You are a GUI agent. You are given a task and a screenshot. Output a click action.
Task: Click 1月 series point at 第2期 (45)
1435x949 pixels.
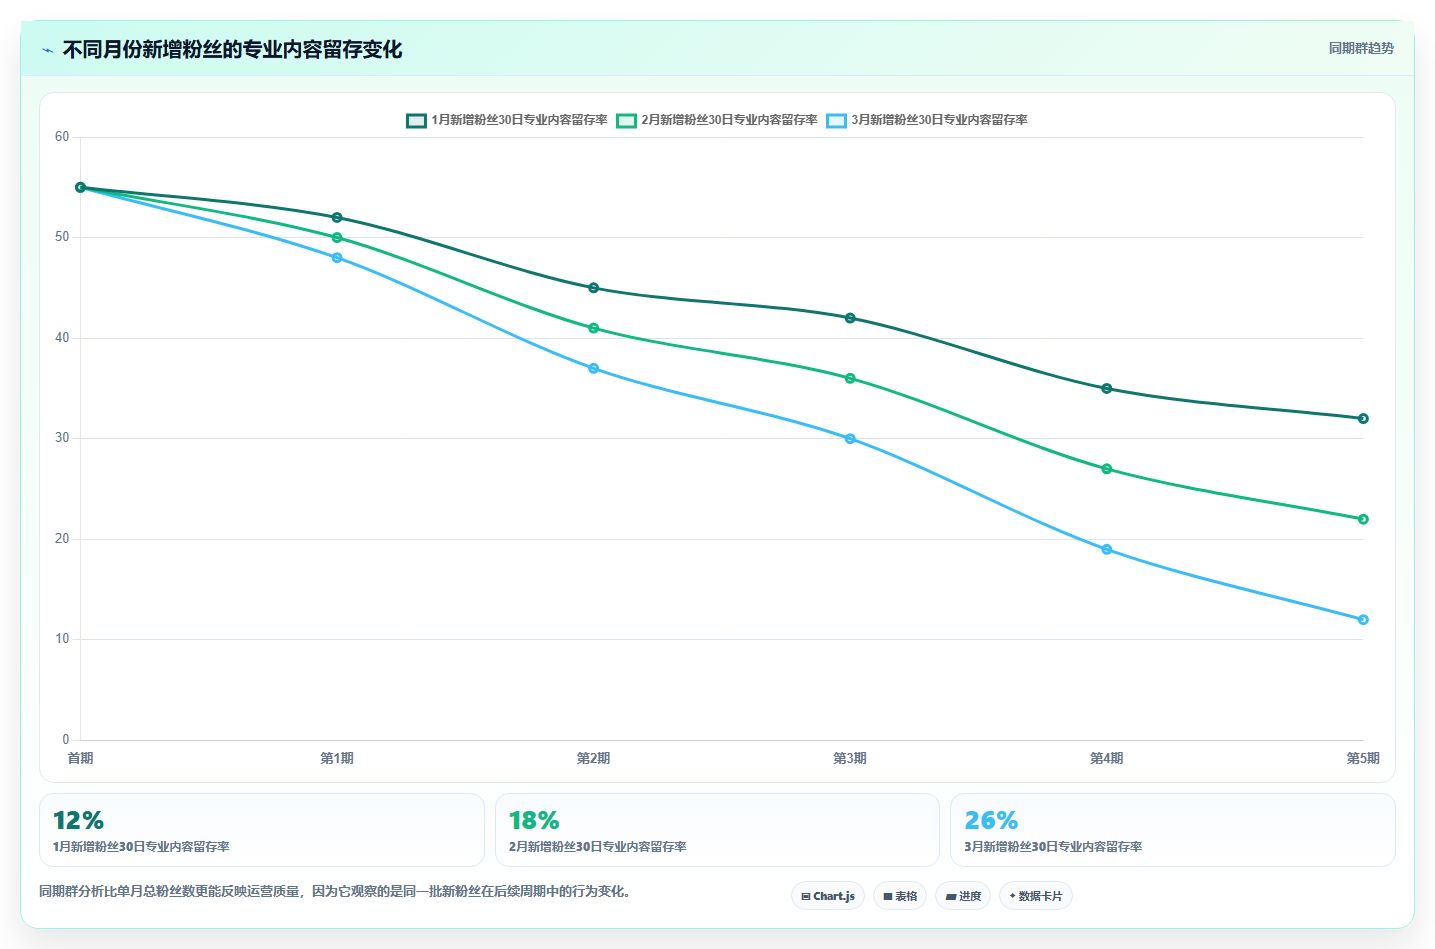pos(594,288)
